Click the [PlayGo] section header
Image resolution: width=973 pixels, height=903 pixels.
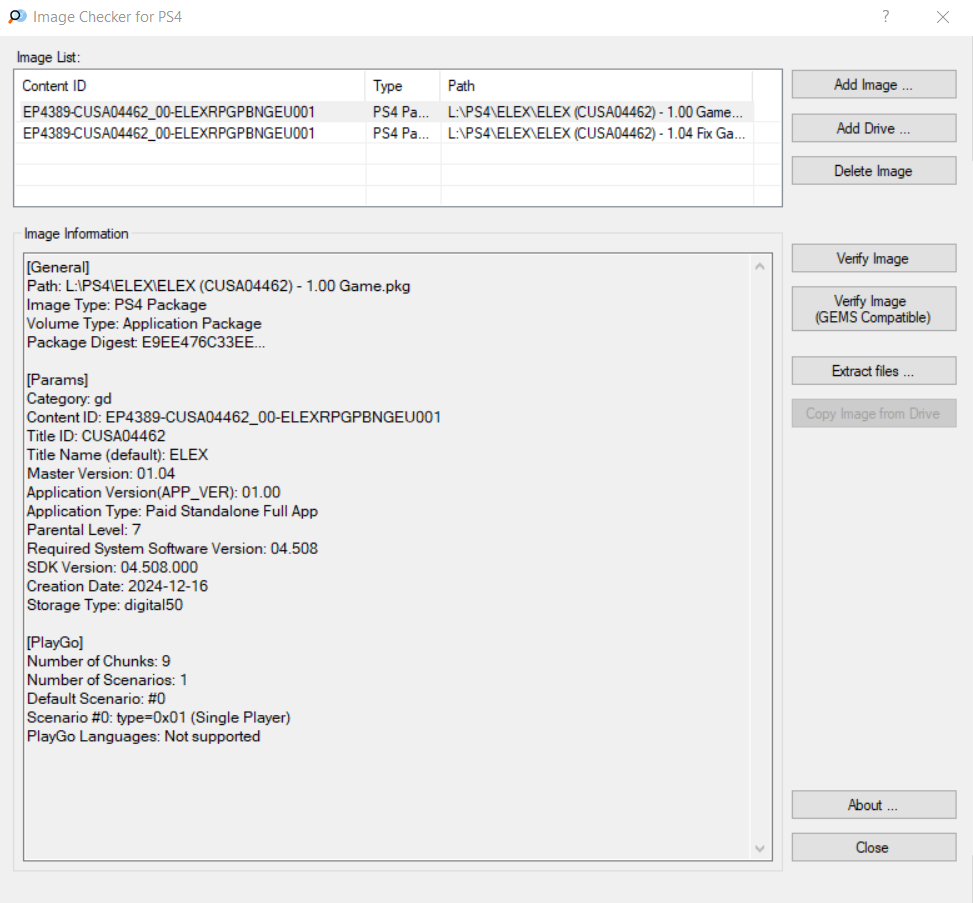click(x=55, y=642)
